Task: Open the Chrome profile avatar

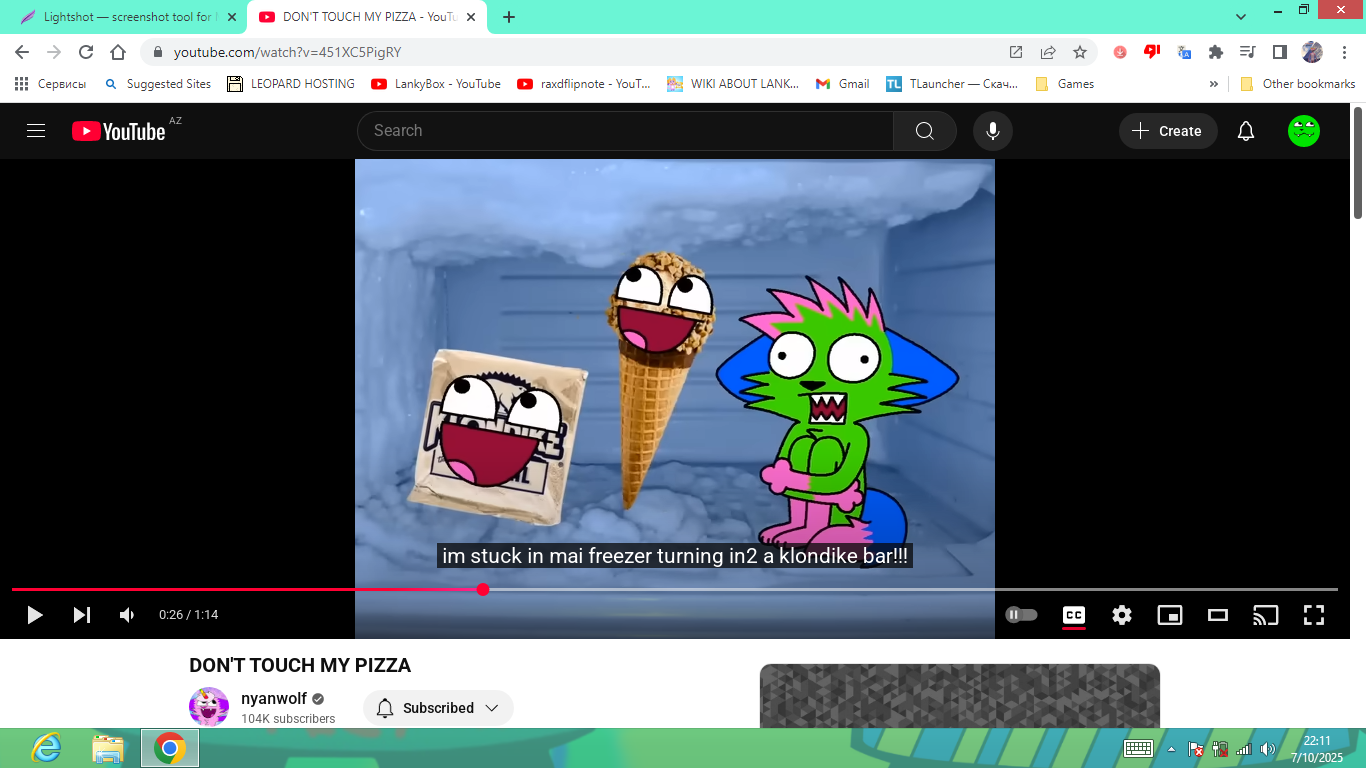Action: click(x=1312, y=52)
